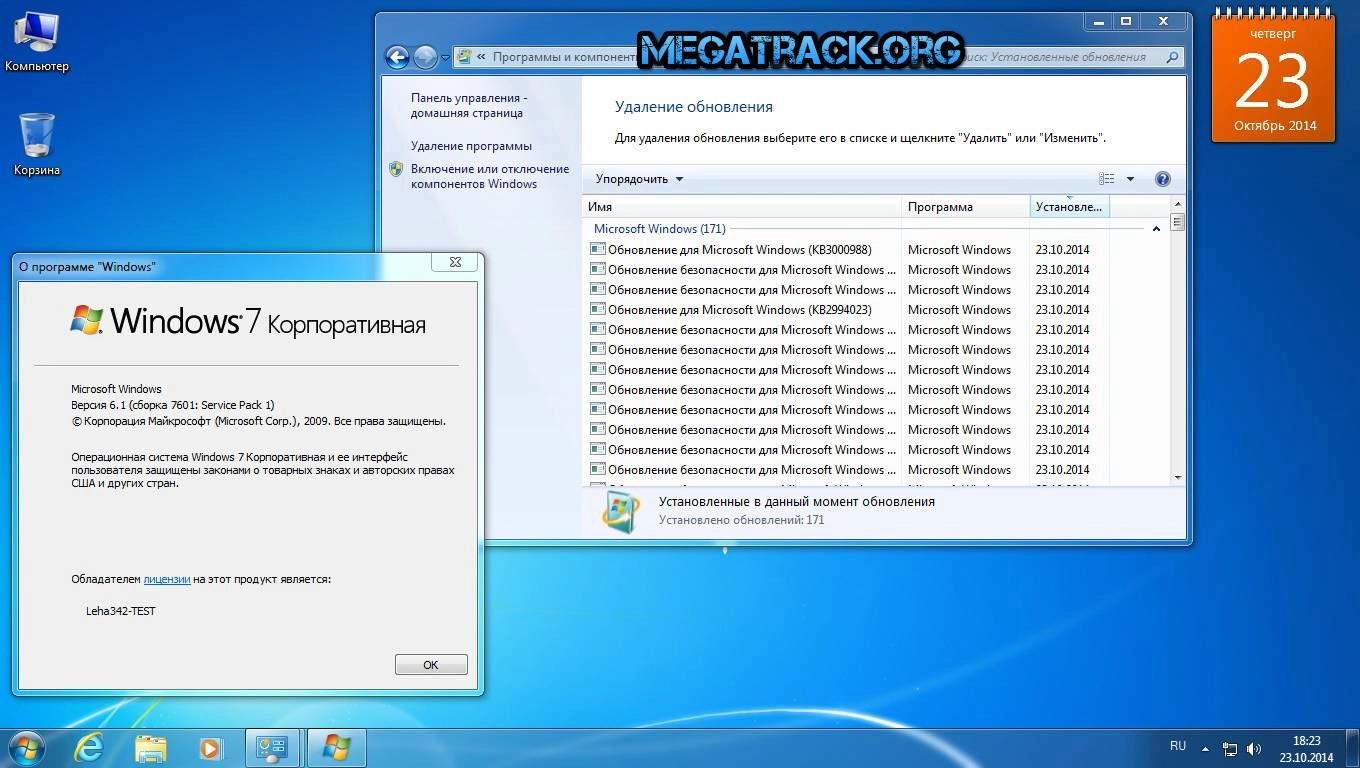Viewport: 1360px width, 768px height.
Task: Click the Установлено обновлений: 171 text
Action: 741,520
